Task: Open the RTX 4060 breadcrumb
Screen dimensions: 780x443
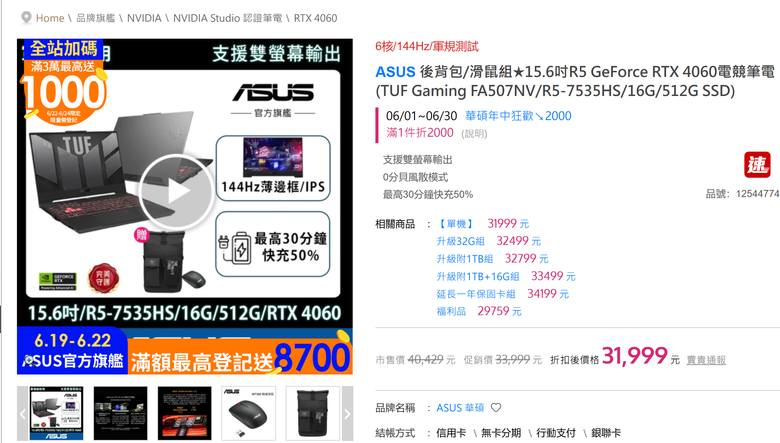Action: coord(315,18)
